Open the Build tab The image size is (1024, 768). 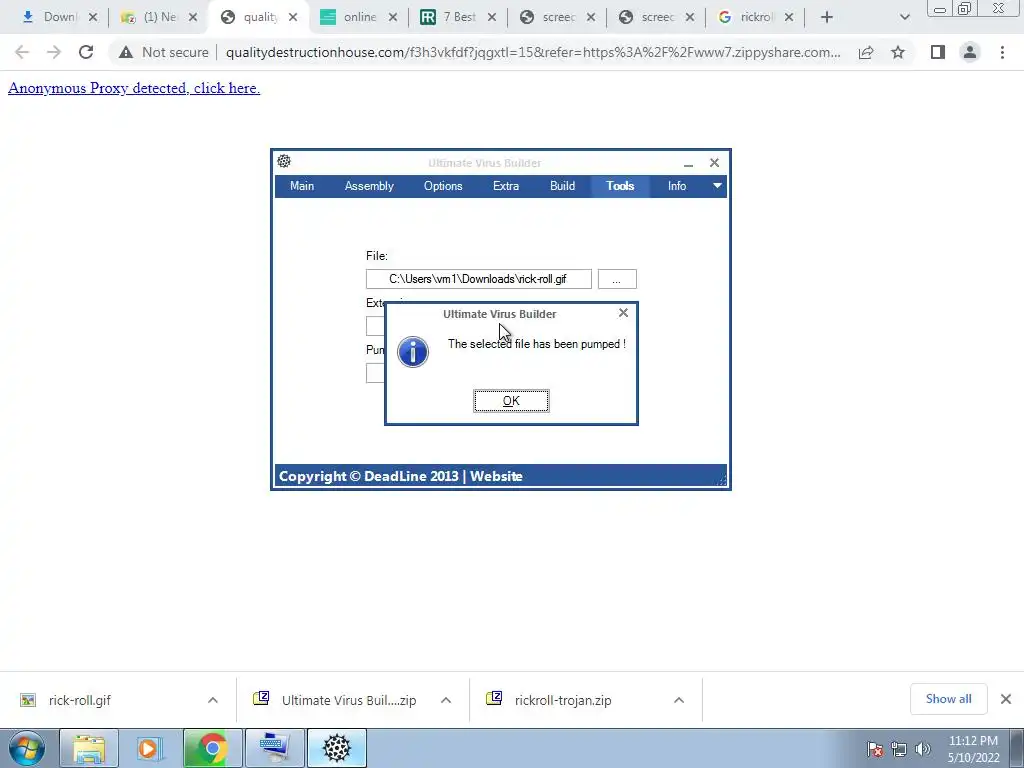[x=562, y=186]
